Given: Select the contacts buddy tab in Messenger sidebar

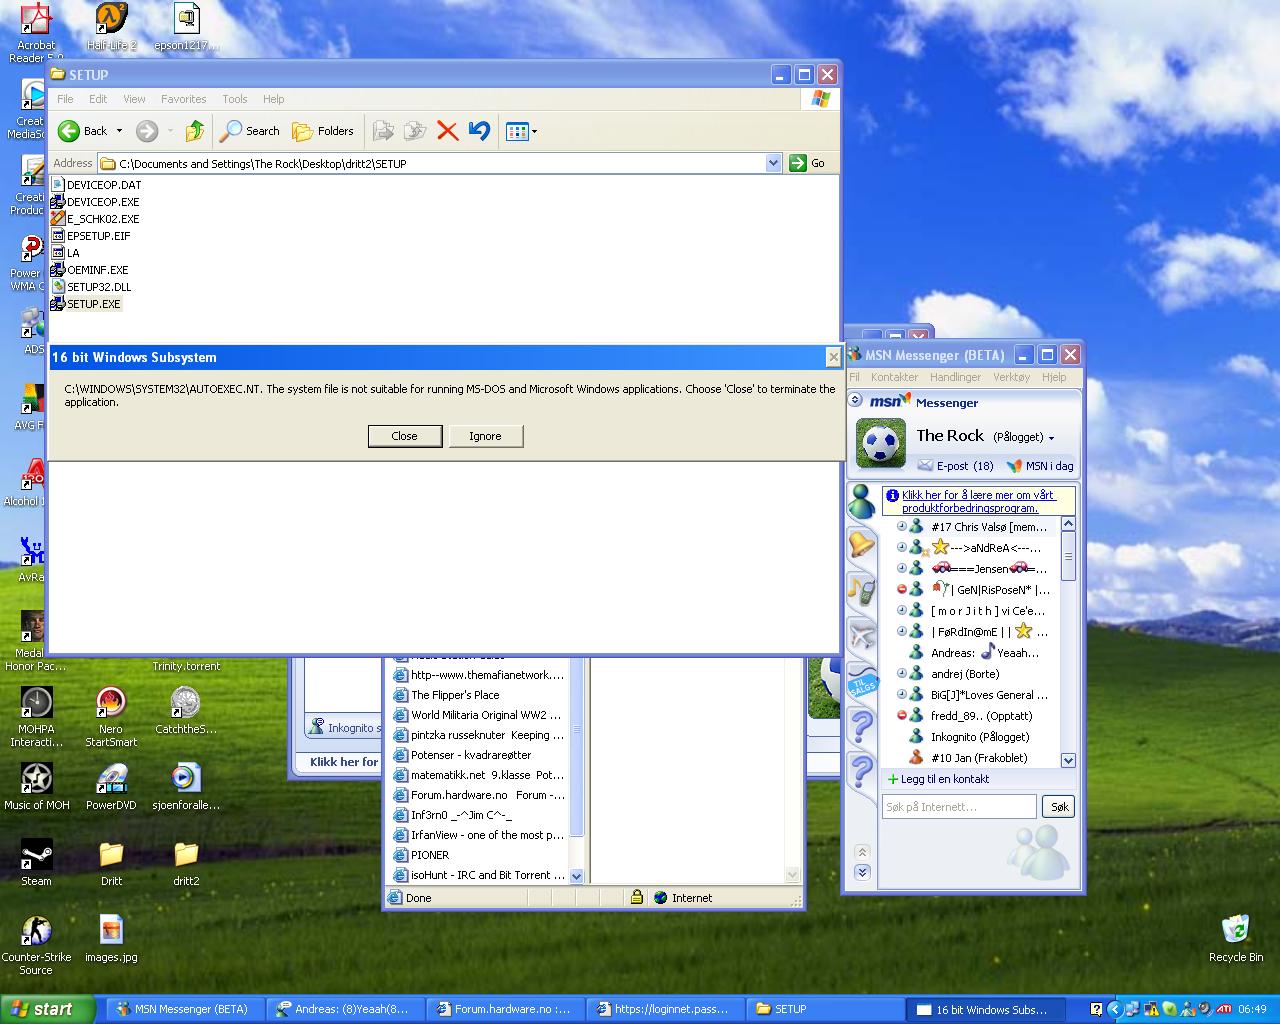Looking at the screenshot, I should pos(862,501).
